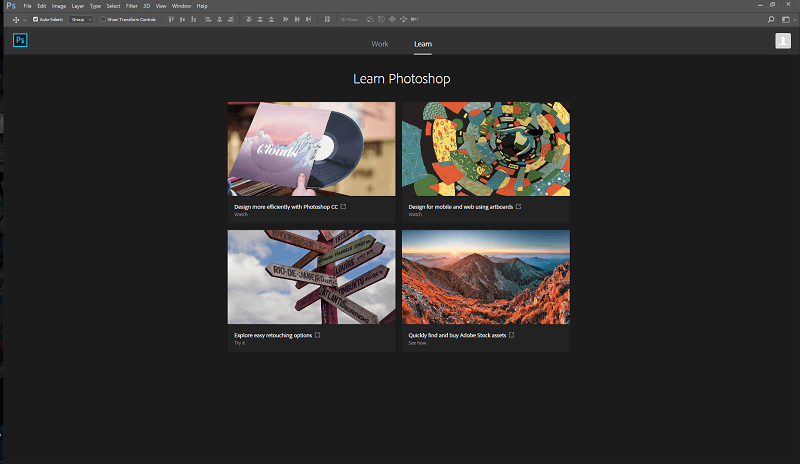The image size is (800, 464).
Task: Open the Select menu
Action: (113, 6)
